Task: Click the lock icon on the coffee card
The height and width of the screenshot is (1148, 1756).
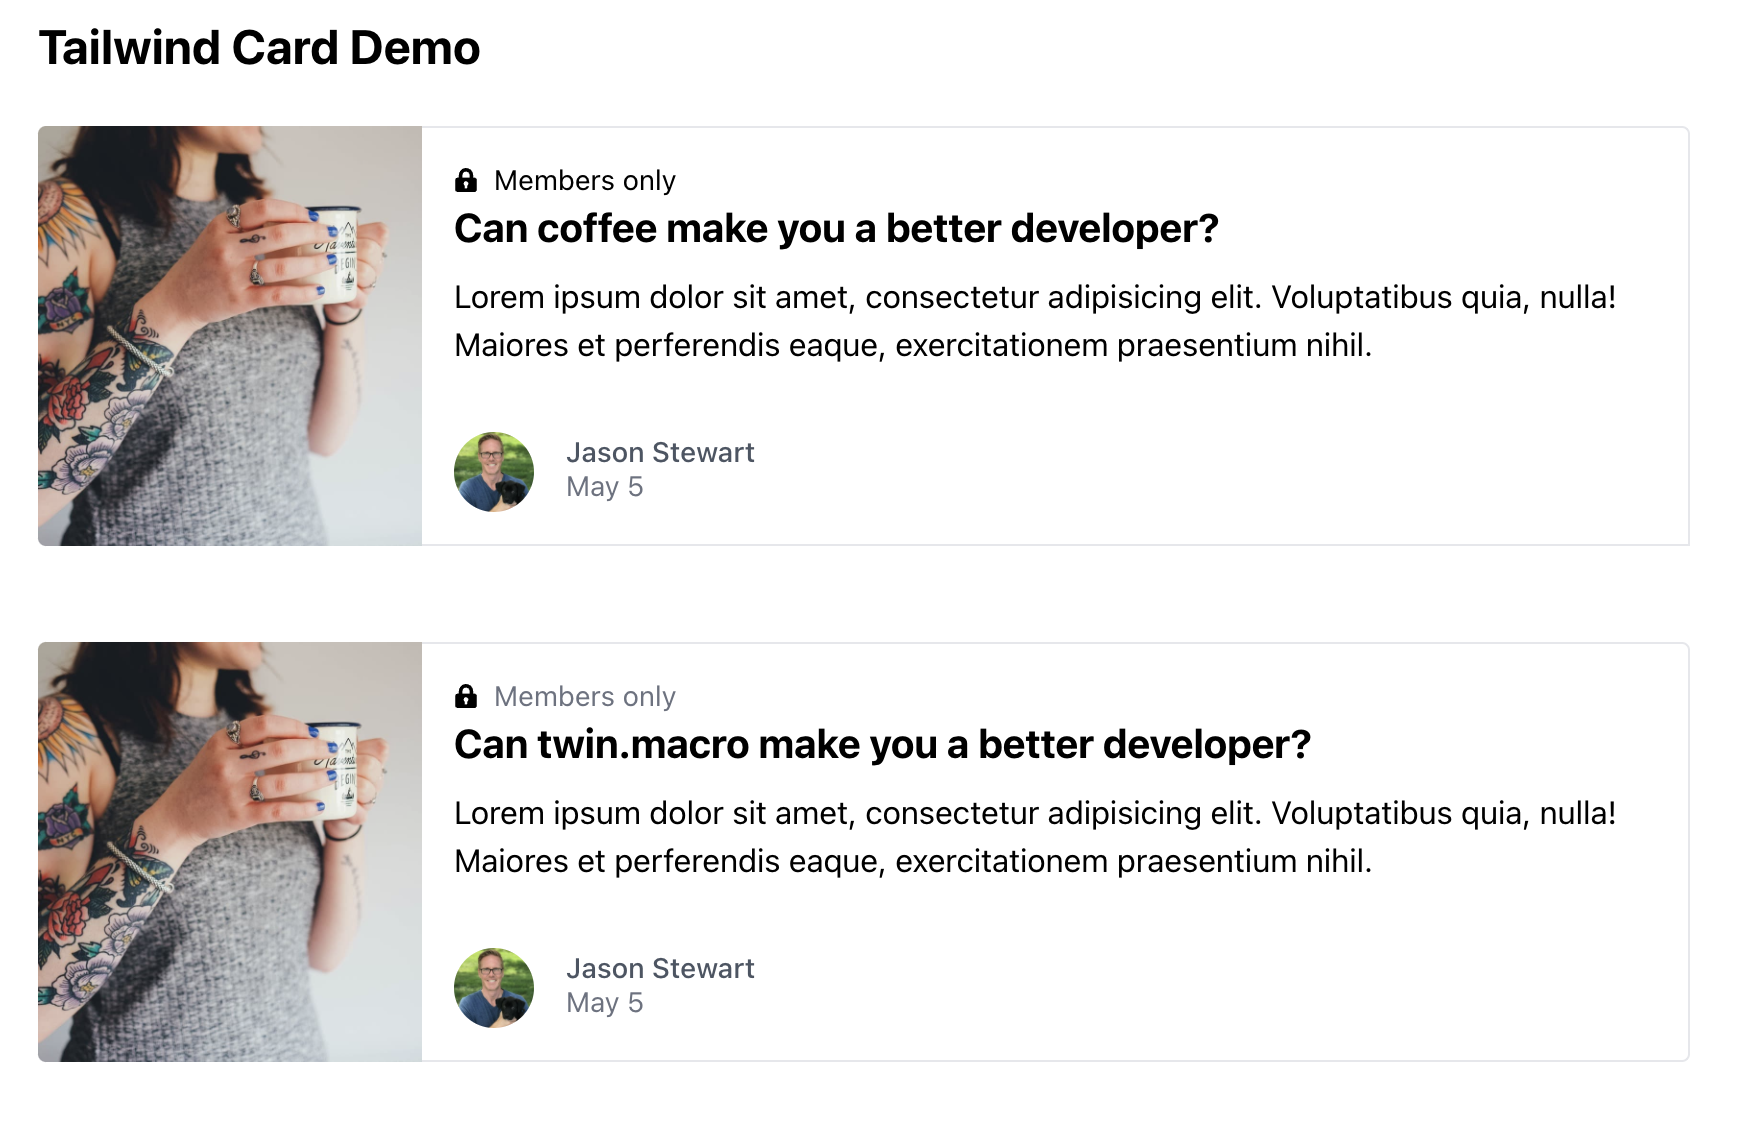Action: (467, 180)
